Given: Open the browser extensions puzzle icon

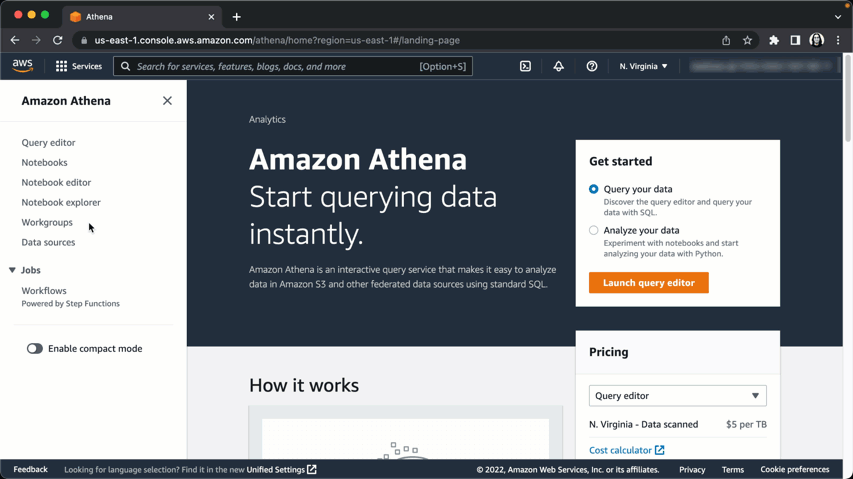Looking at the screenshot, I should [x=774, y=40].
